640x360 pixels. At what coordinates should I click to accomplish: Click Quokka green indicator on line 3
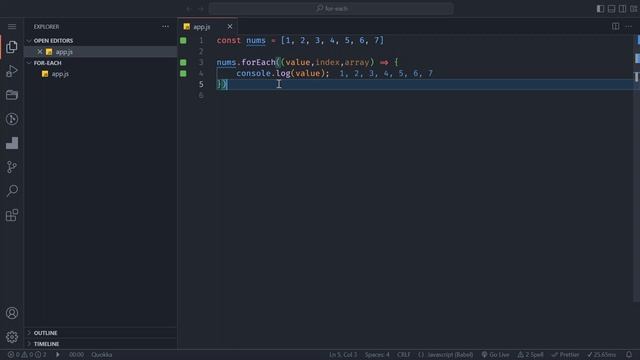tap(183, 62)
